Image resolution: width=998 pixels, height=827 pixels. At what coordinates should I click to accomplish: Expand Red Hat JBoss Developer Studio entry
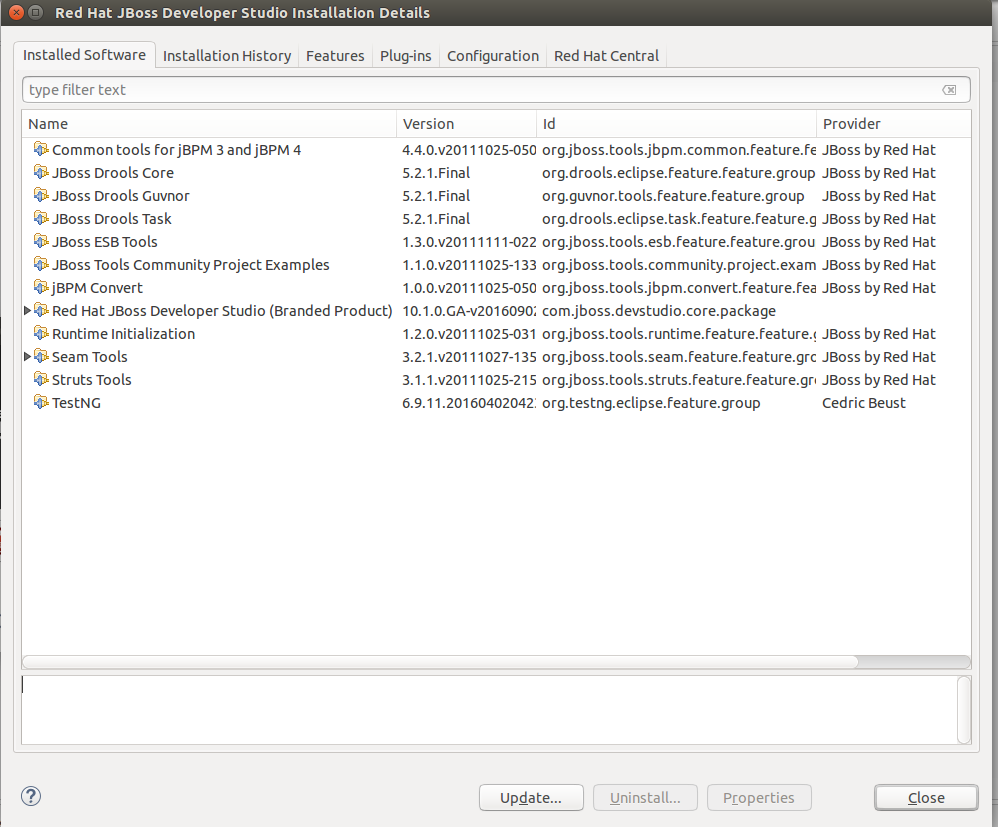pos(27,311)
